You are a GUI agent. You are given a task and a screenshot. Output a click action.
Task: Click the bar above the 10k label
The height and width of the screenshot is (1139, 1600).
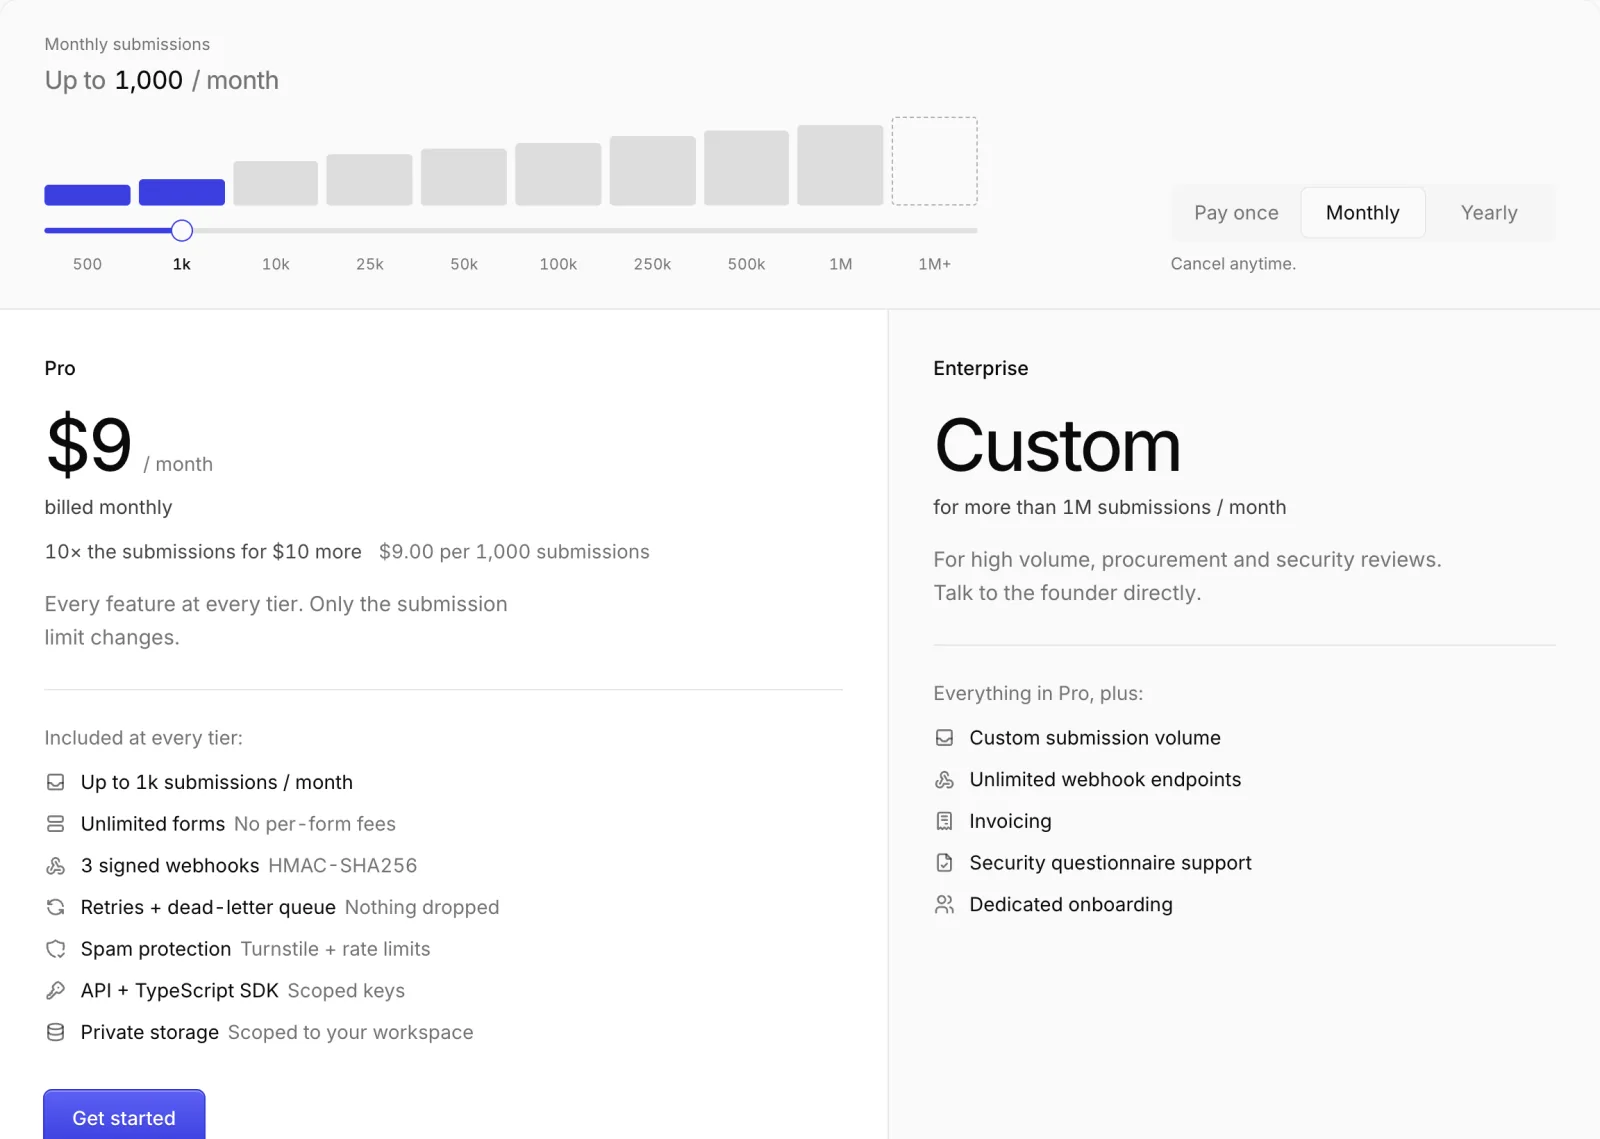tap(276, 183)
